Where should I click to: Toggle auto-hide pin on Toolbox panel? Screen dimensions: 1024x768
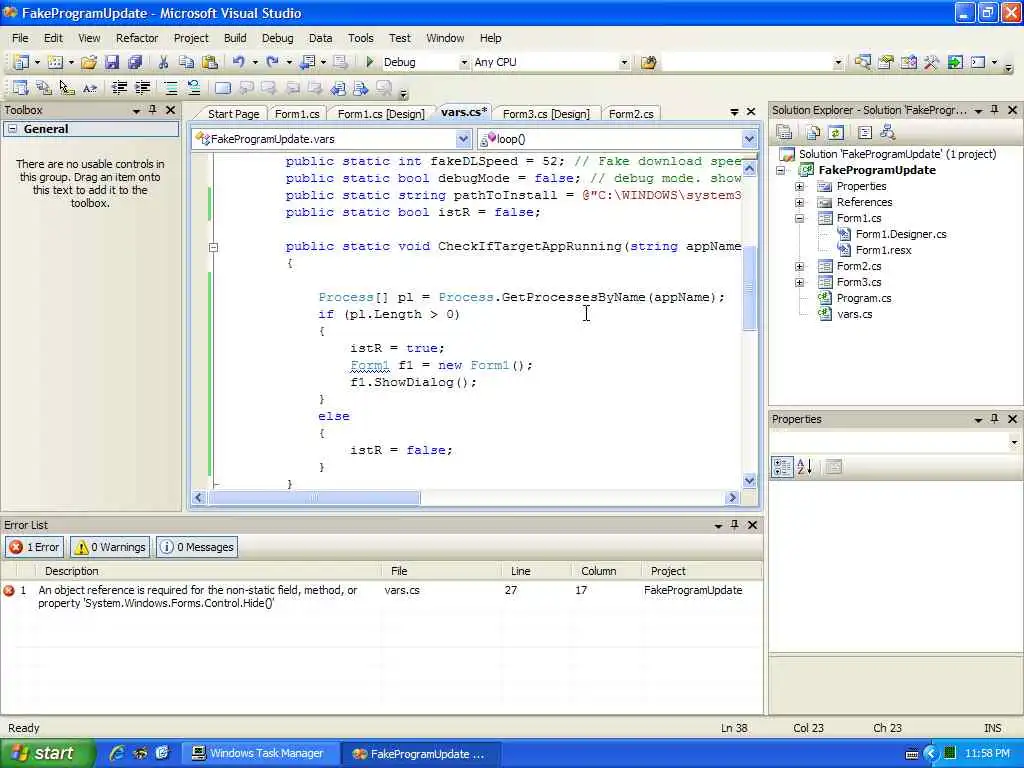coord(153,110)
